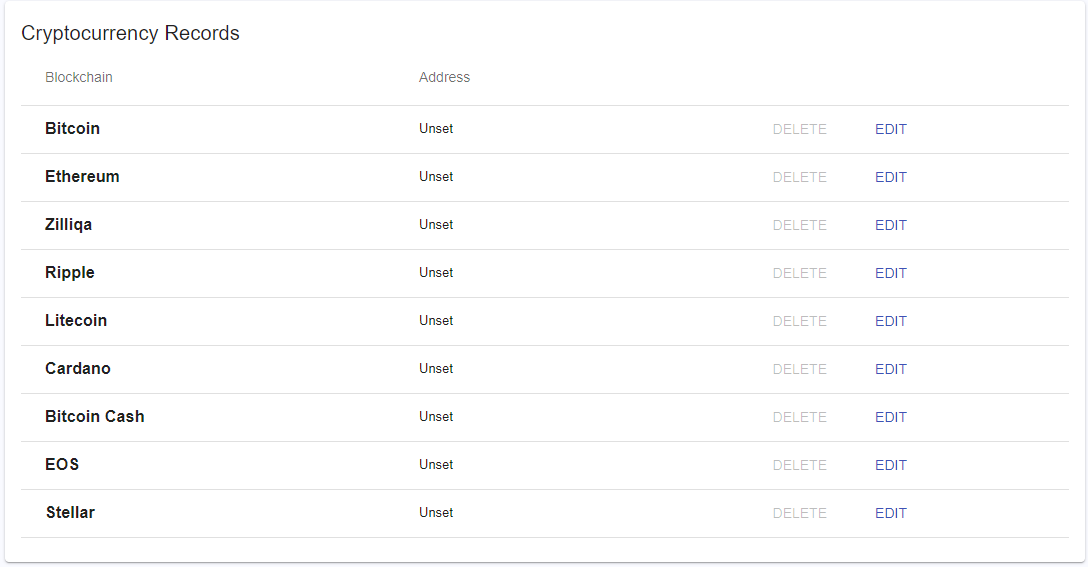
Task: Edit the Cardano record
Action: point(890,369)
